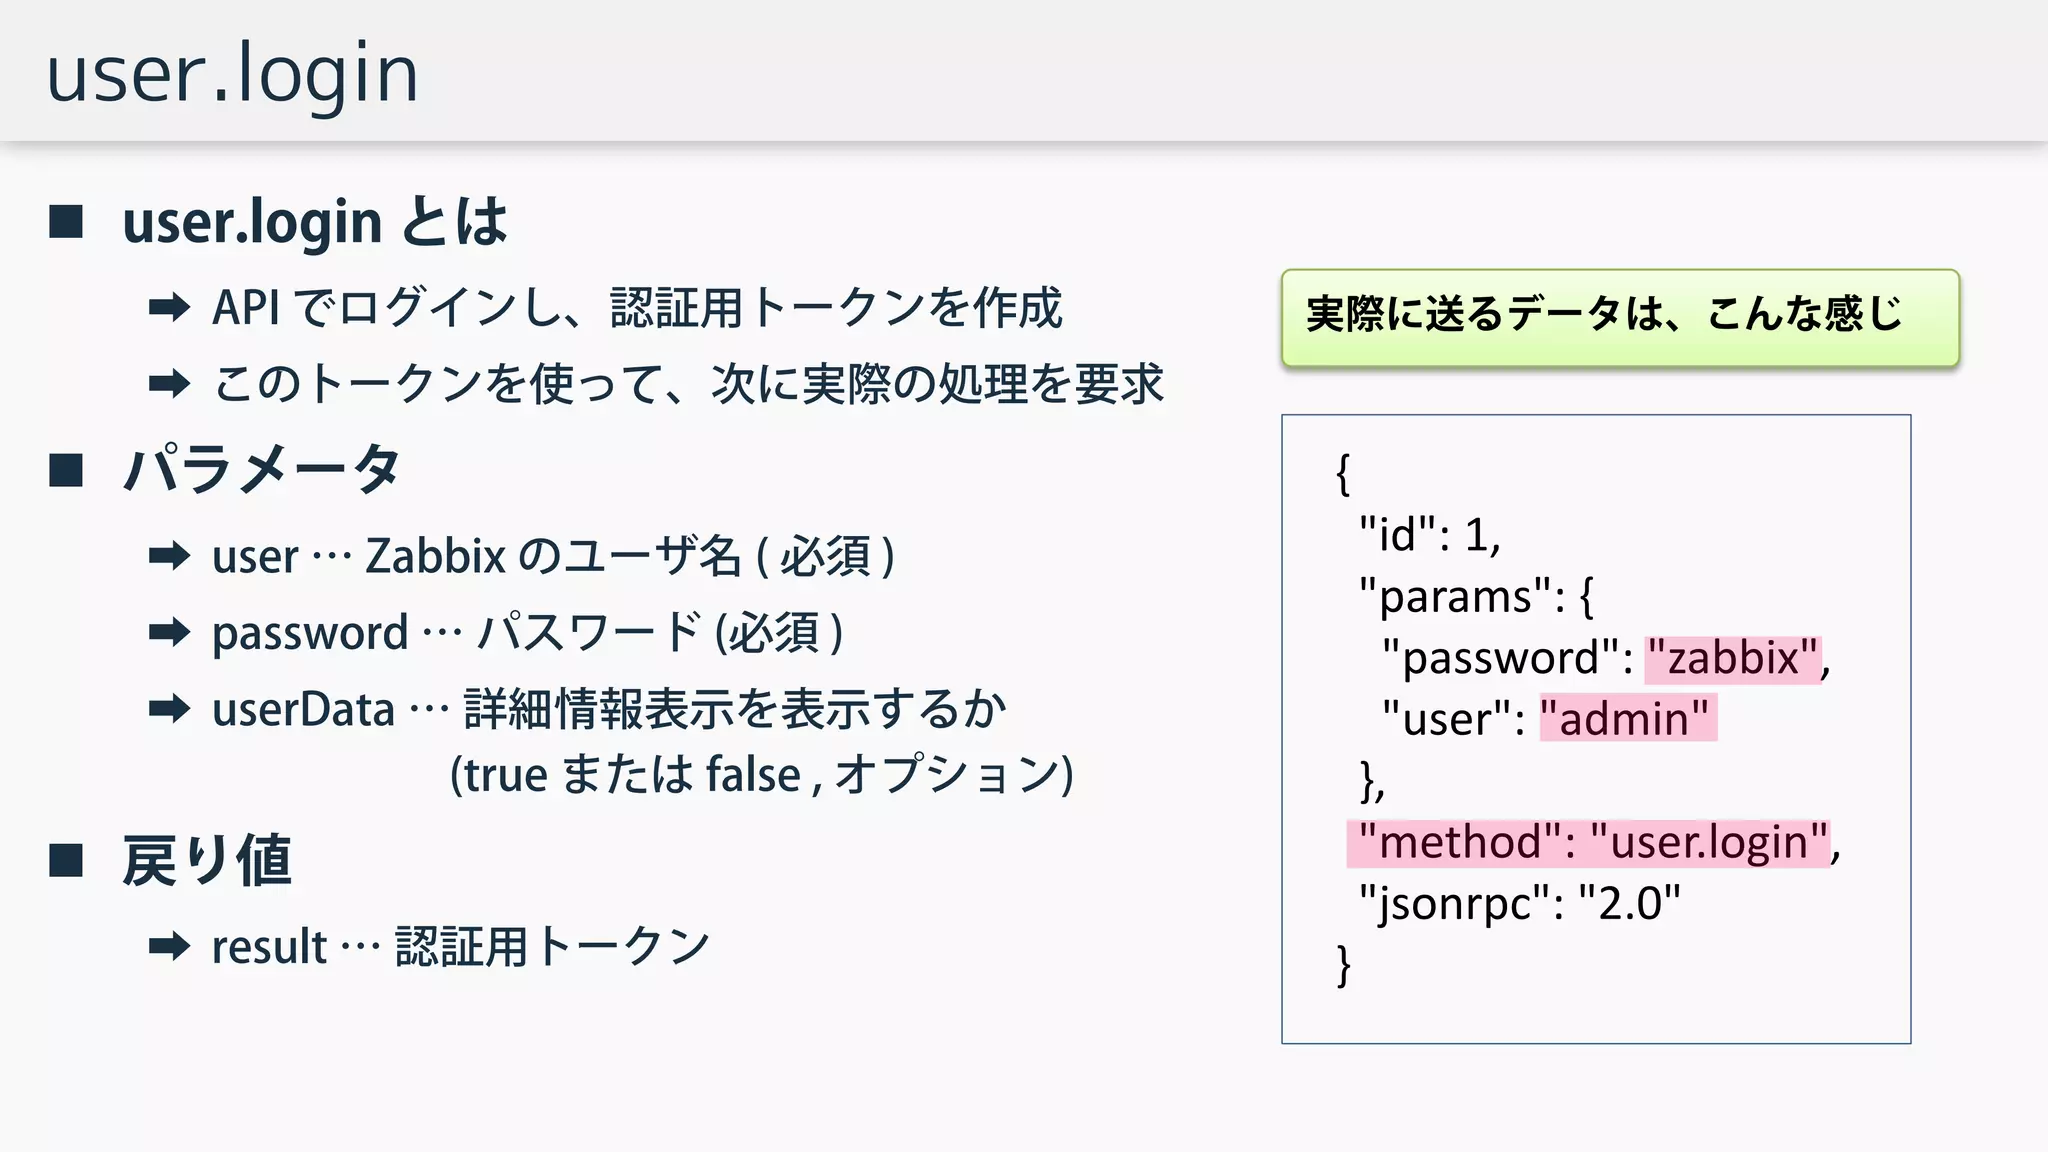Select the heading "パラメータ"

point(262,469)
